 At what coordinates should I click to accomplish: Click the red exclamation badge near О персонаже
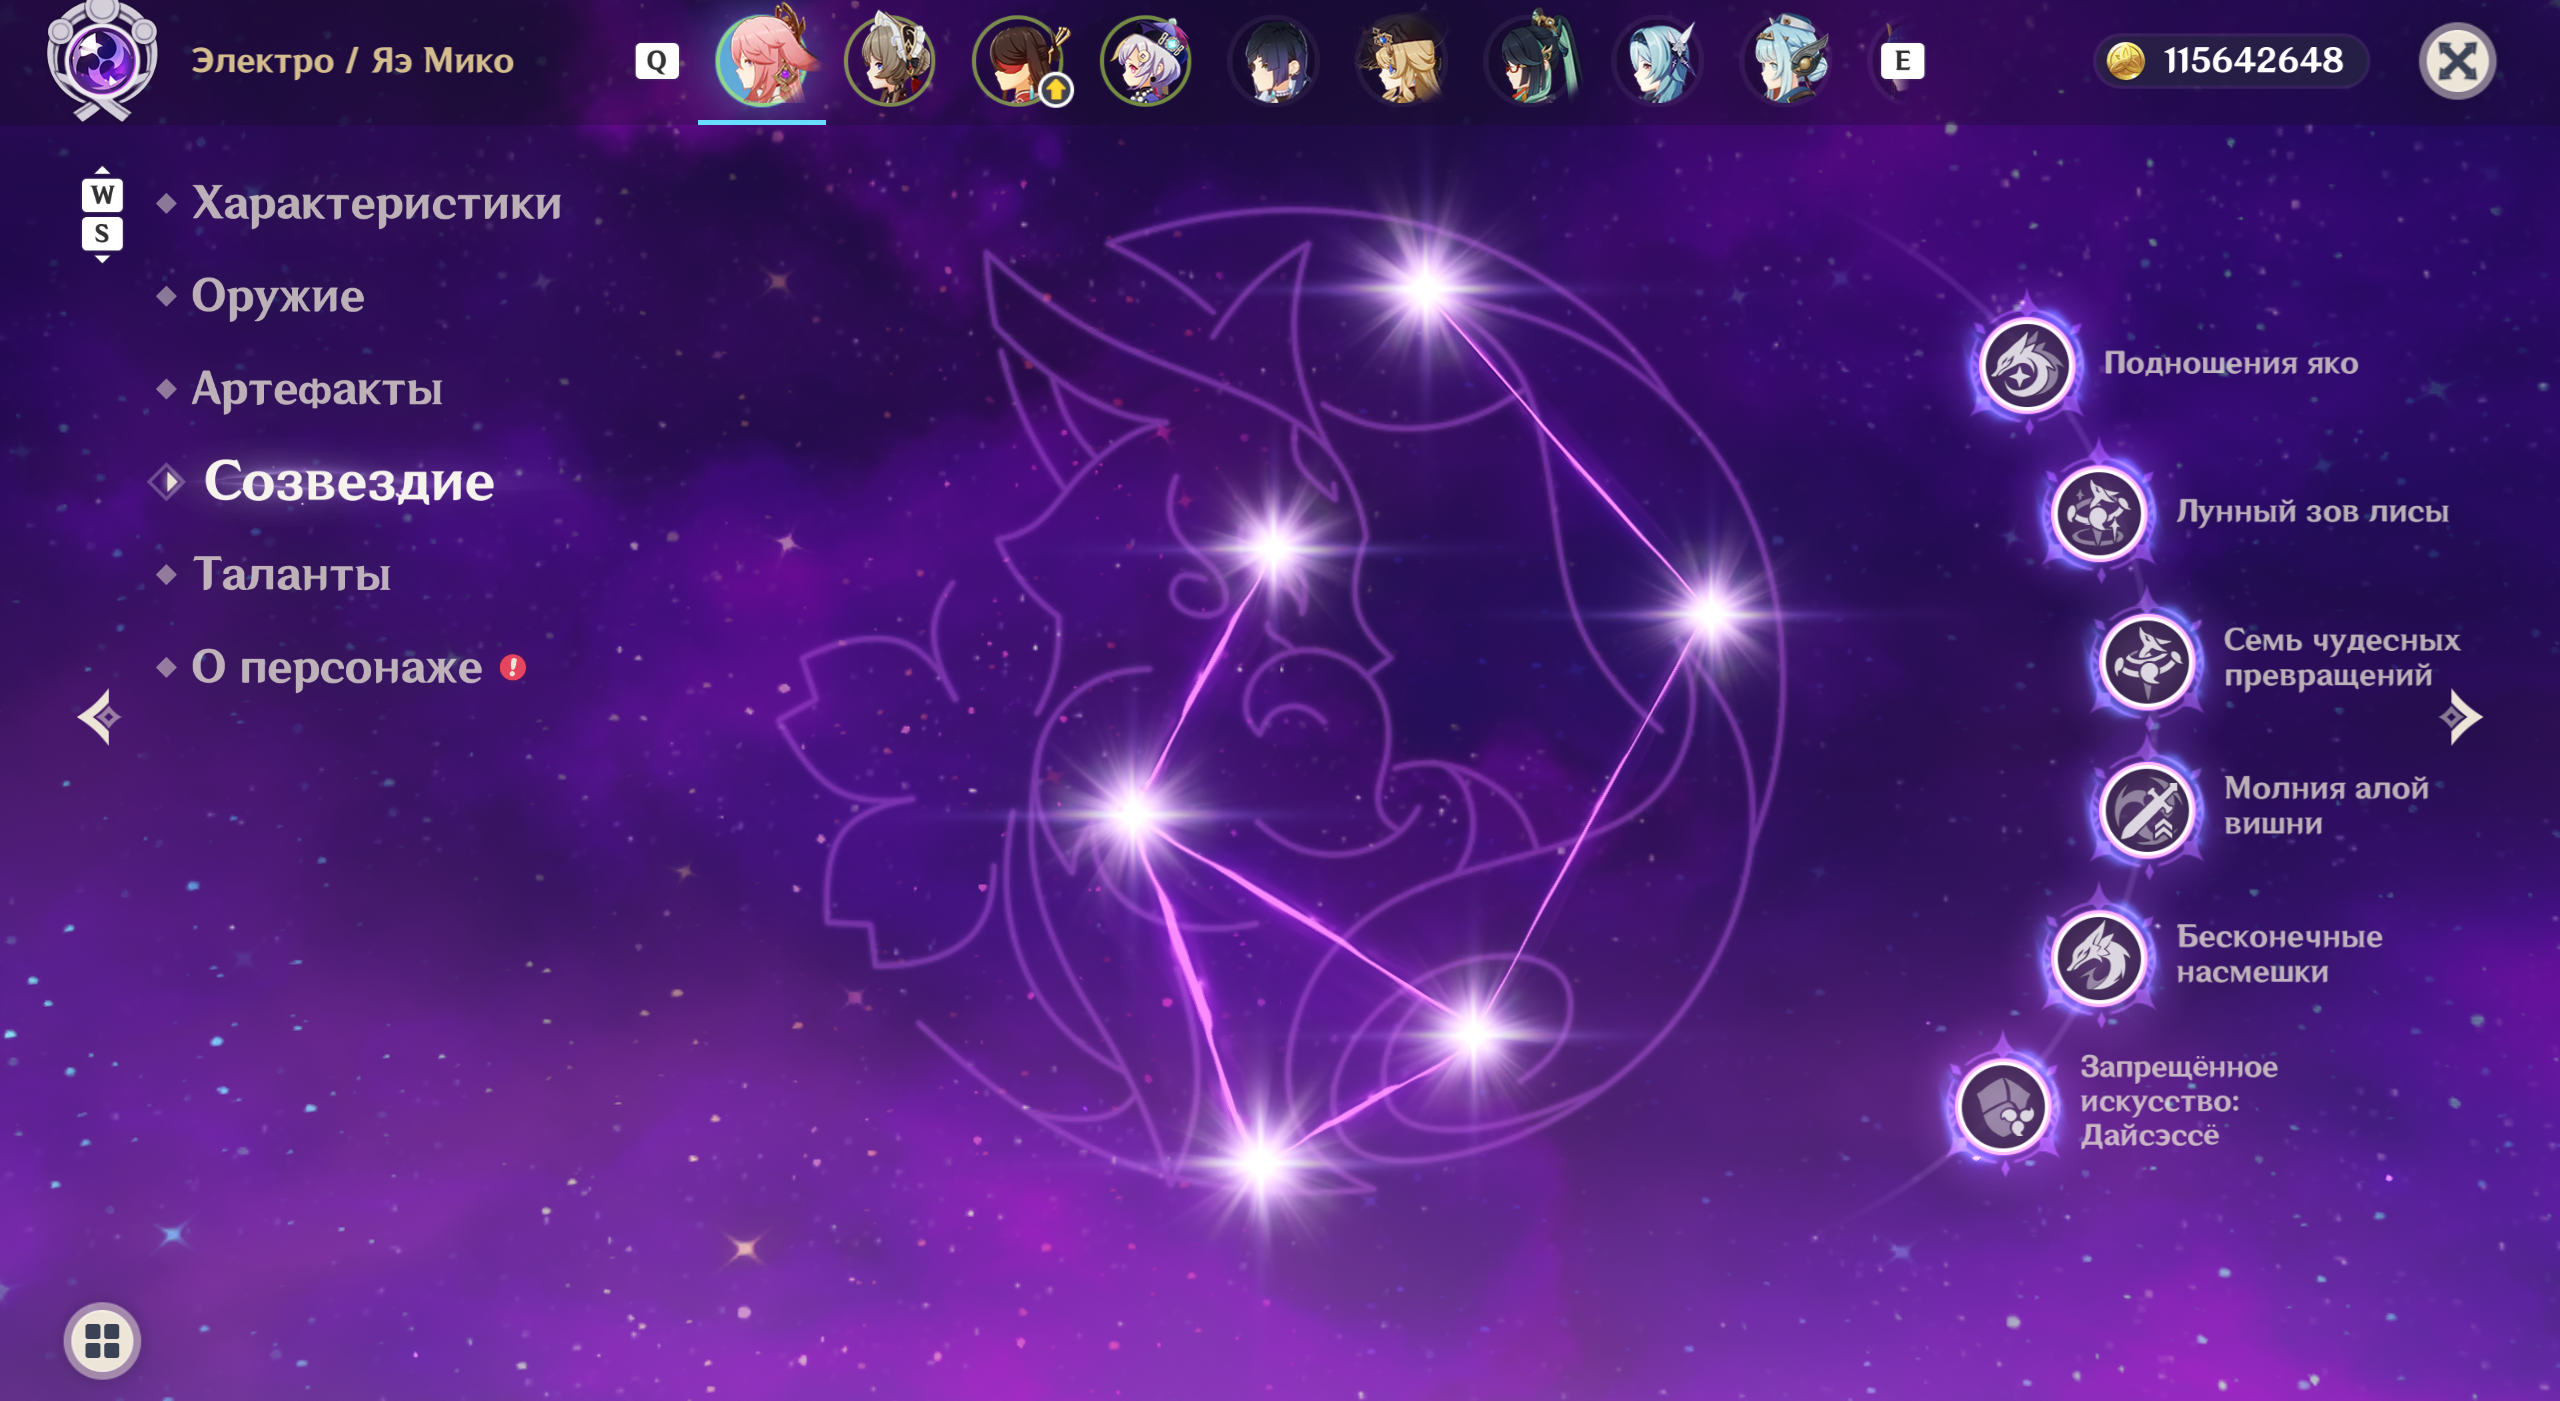(x=513, y=667)
